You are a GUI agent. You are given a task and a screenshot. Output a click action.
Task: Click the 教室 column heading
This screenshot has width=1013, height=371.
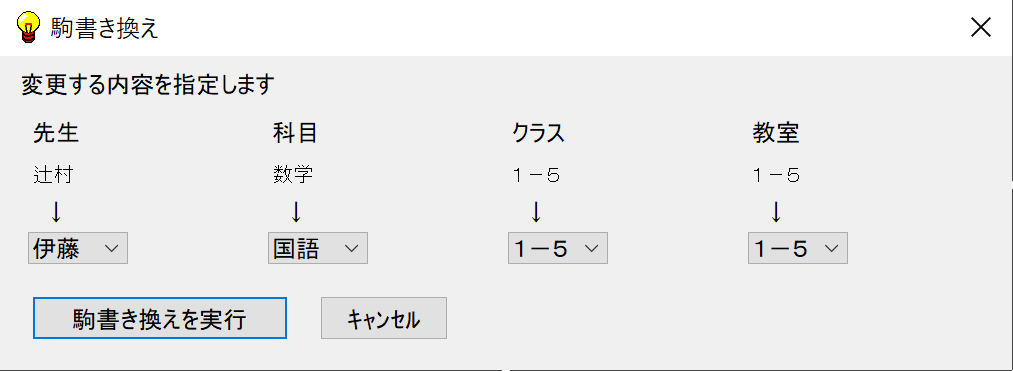pyautogui.click(x=775, y=133)
